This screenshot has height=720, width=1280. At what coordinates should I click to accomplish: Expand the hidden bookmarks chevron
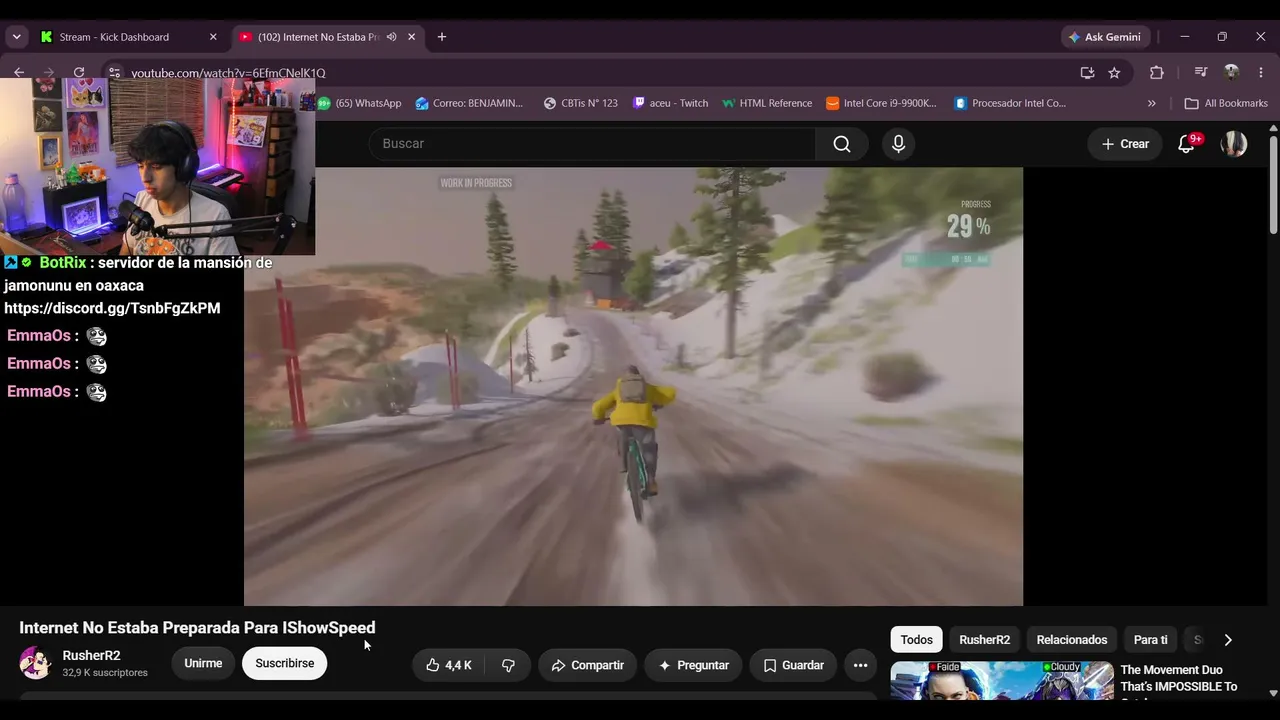[1152, 103]
